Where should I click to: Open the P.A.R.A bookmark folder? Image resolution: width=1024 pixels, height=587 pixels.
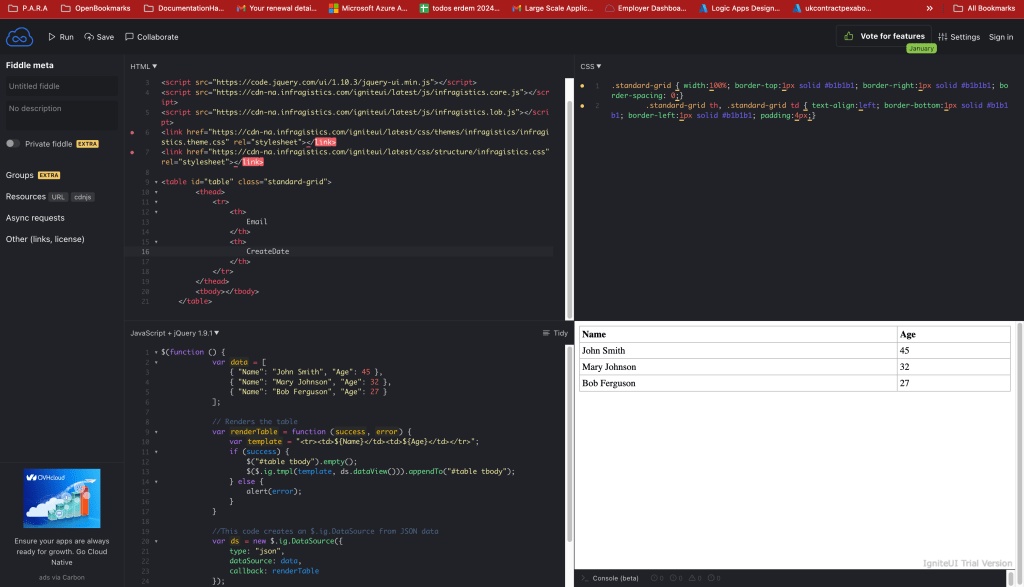point(28,8)
